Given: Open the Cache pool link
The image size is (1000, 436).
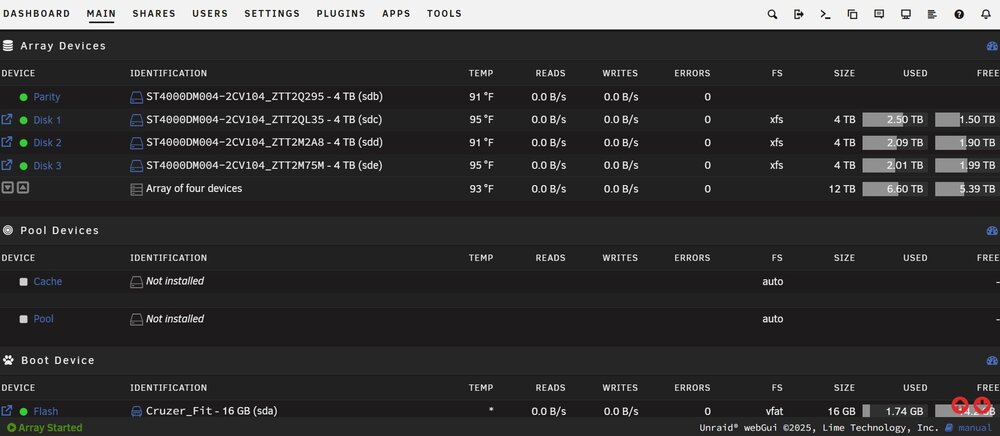Looking at the screenshot, I should pos(48,282).
